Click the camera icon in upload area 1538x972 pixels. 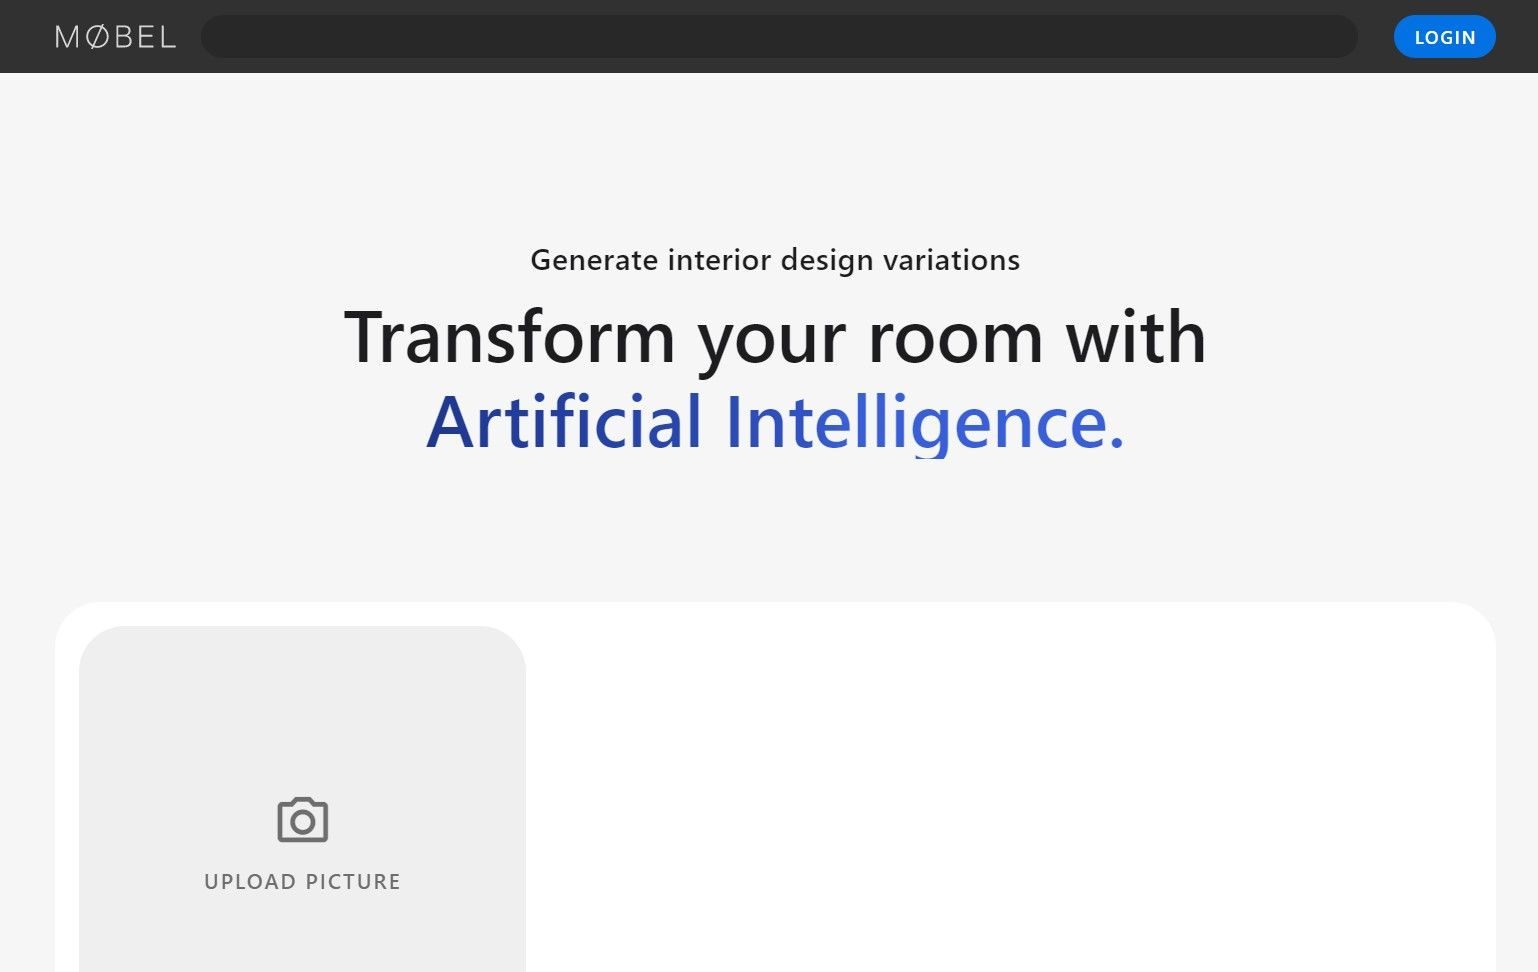(302, 820)
